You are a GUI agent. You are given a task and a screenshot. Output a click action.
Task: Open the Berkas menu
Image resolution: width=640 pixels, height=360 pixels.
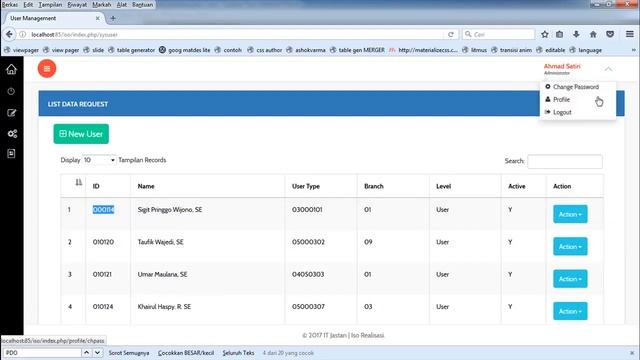click(x=9, y=4)
